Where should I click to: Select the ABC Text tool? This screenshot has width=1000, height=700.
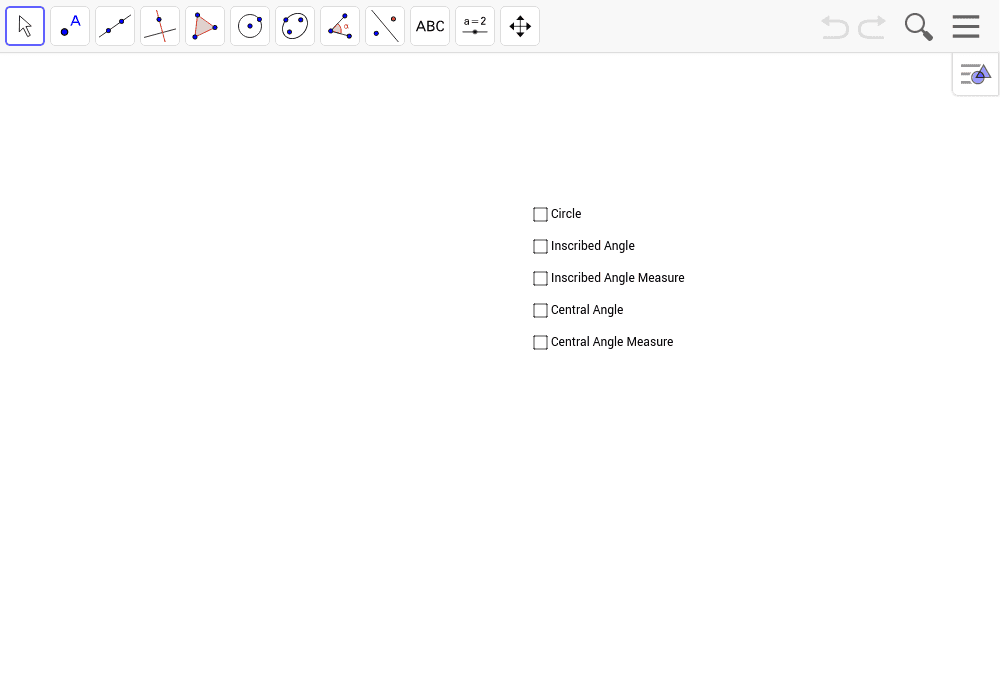click(430, 26)
